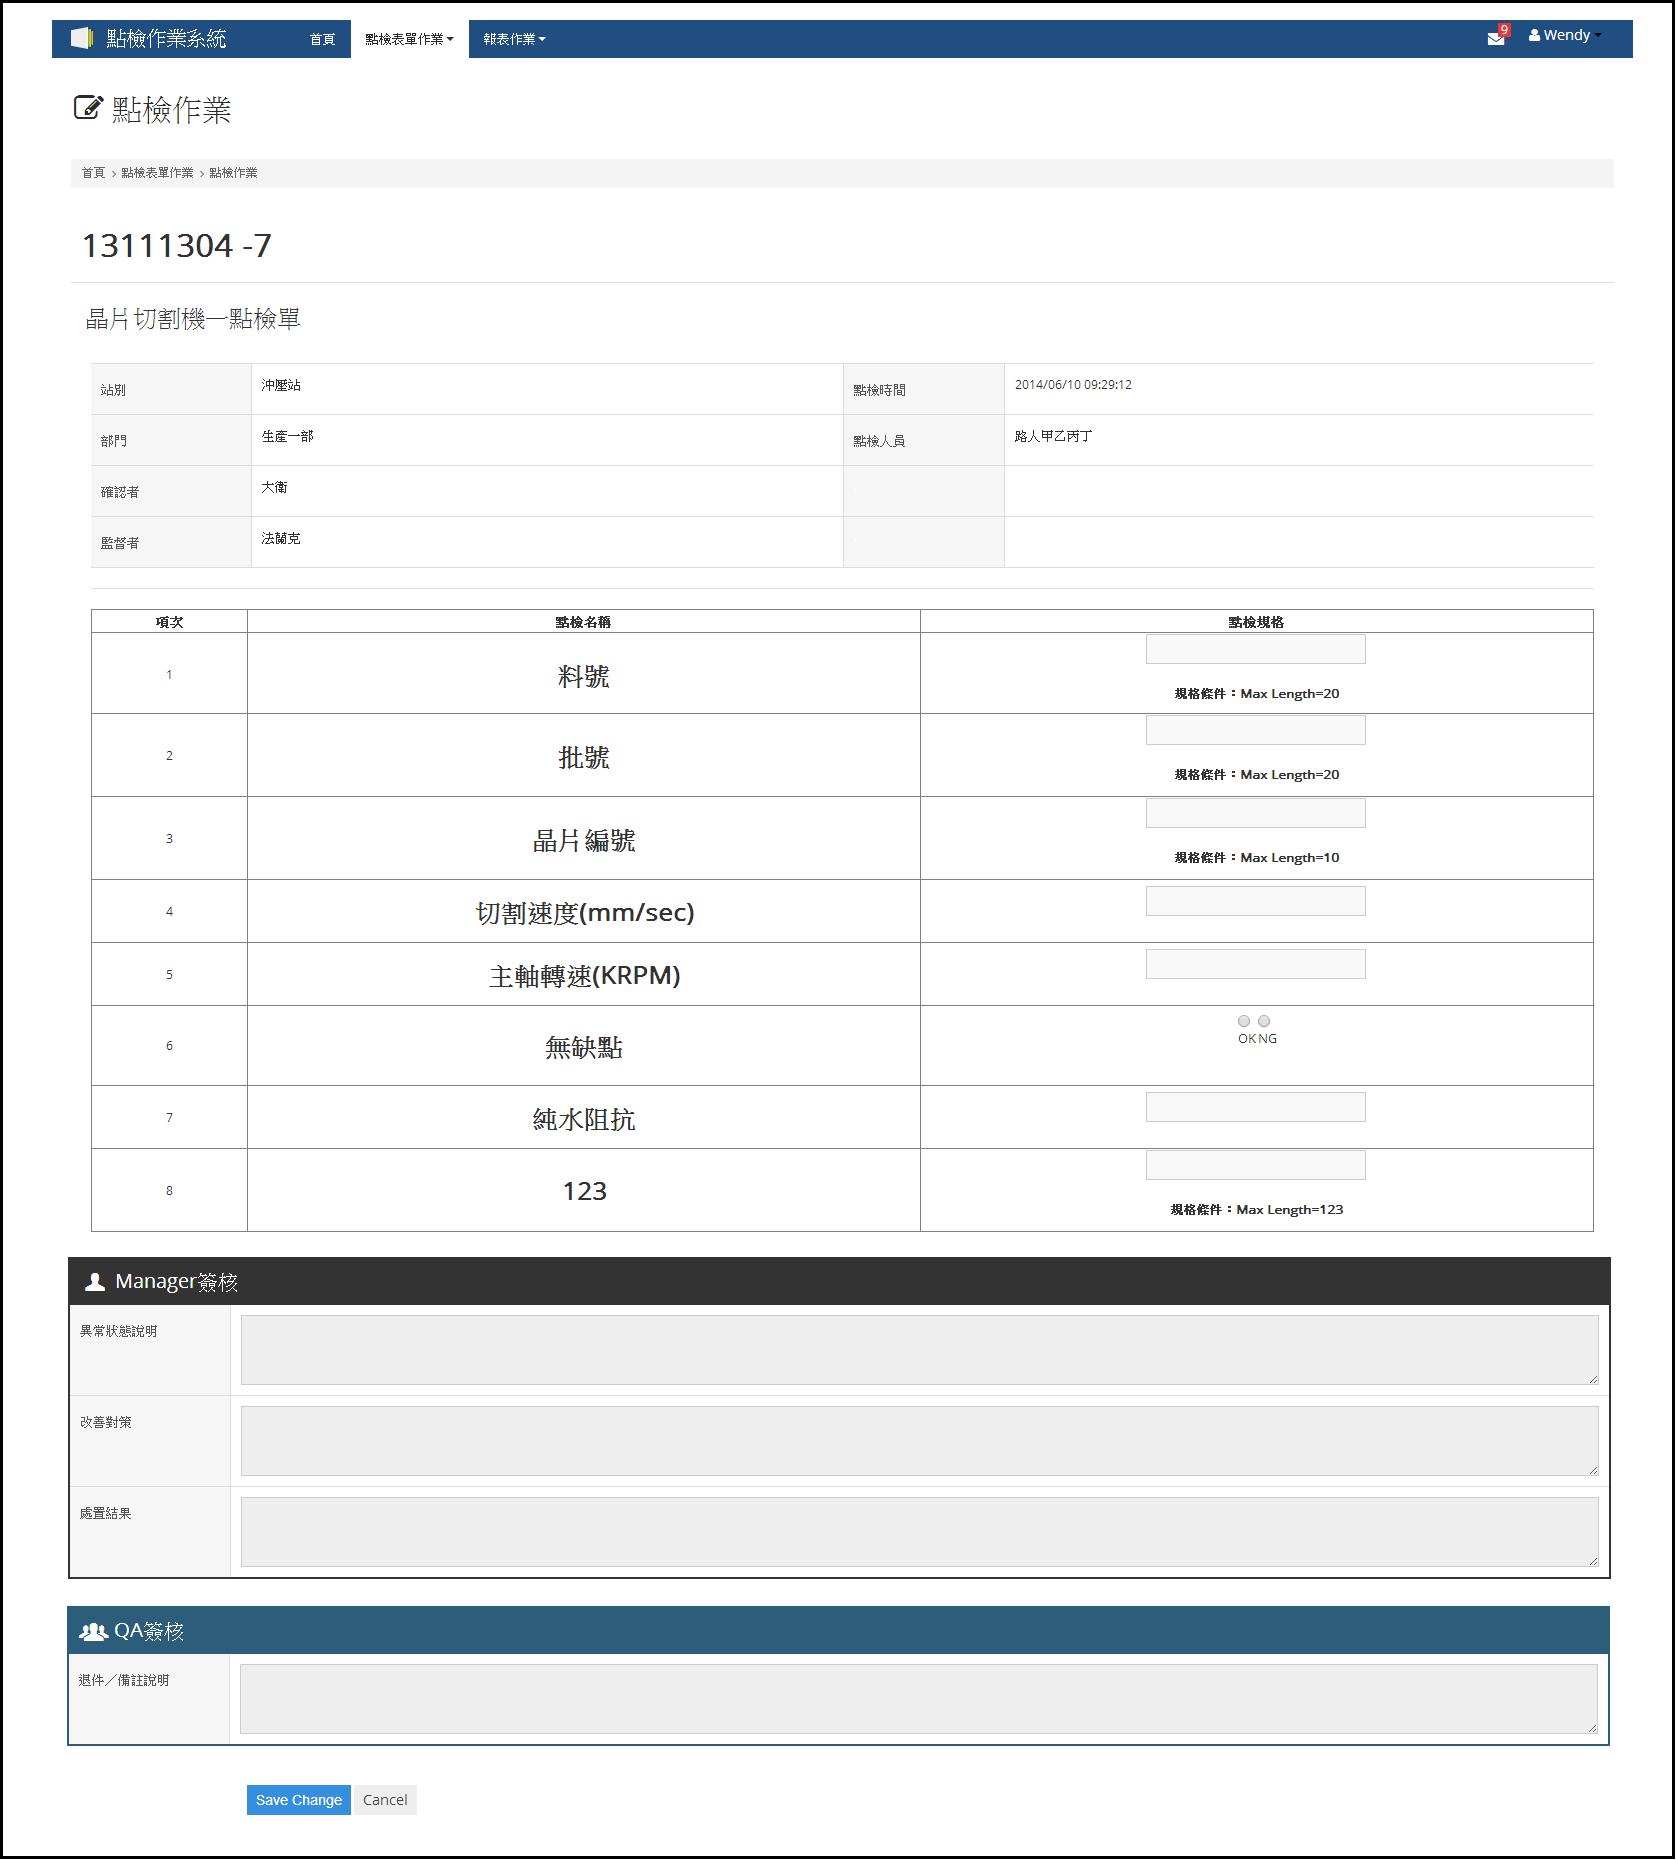
Task: Select the OK radio button for 無缺點
Action: coord(1243,1020)
